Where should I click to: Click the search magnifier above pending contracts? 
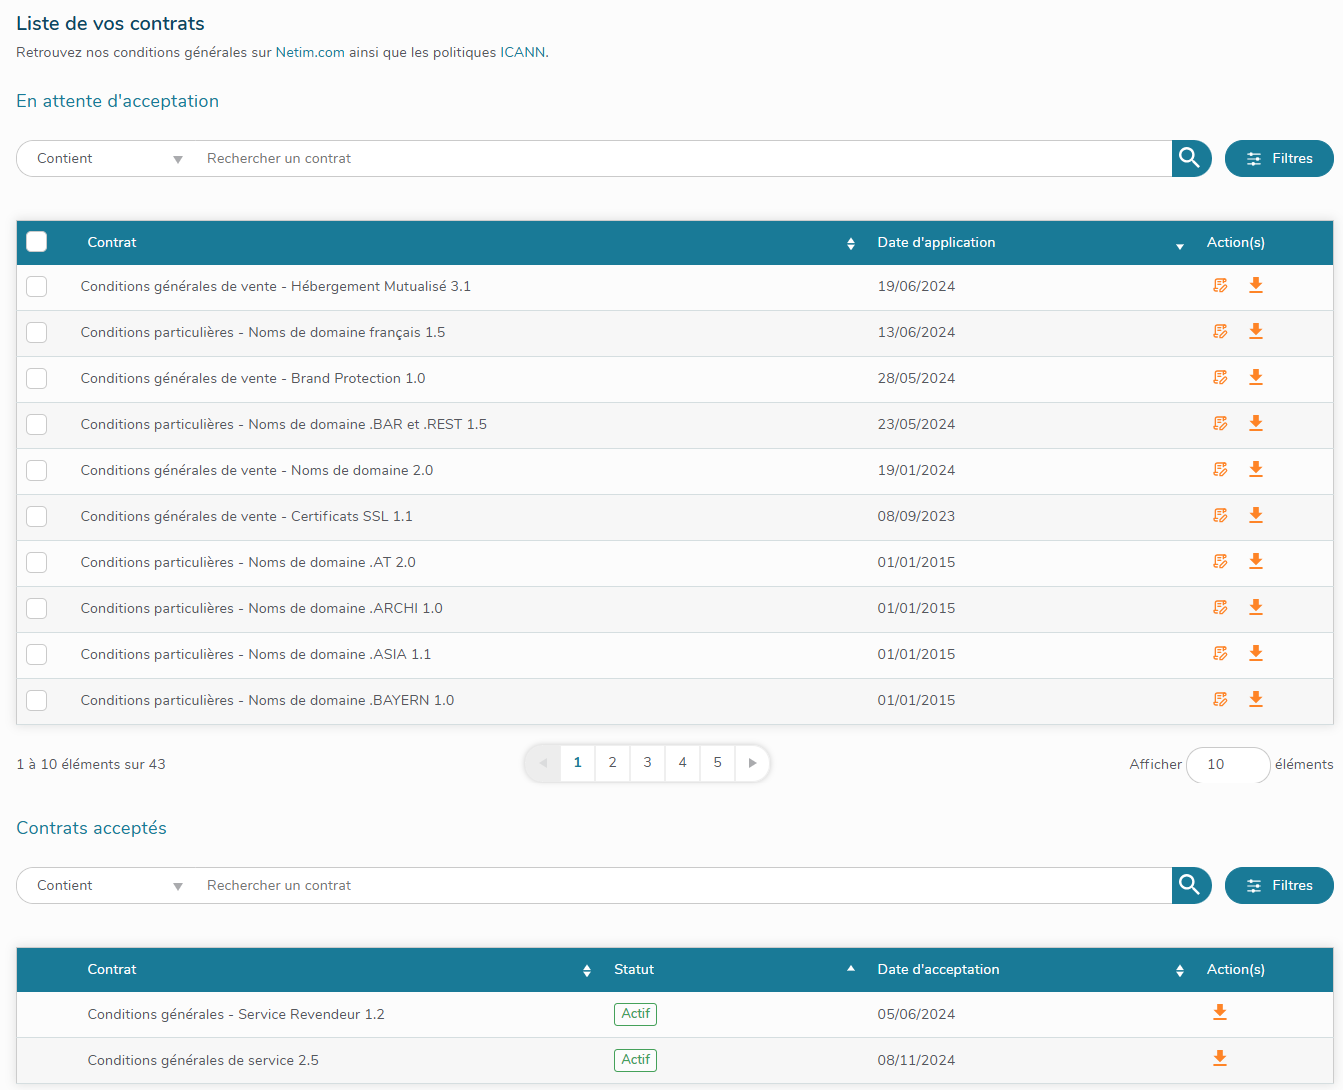[x=1190, y=158]
